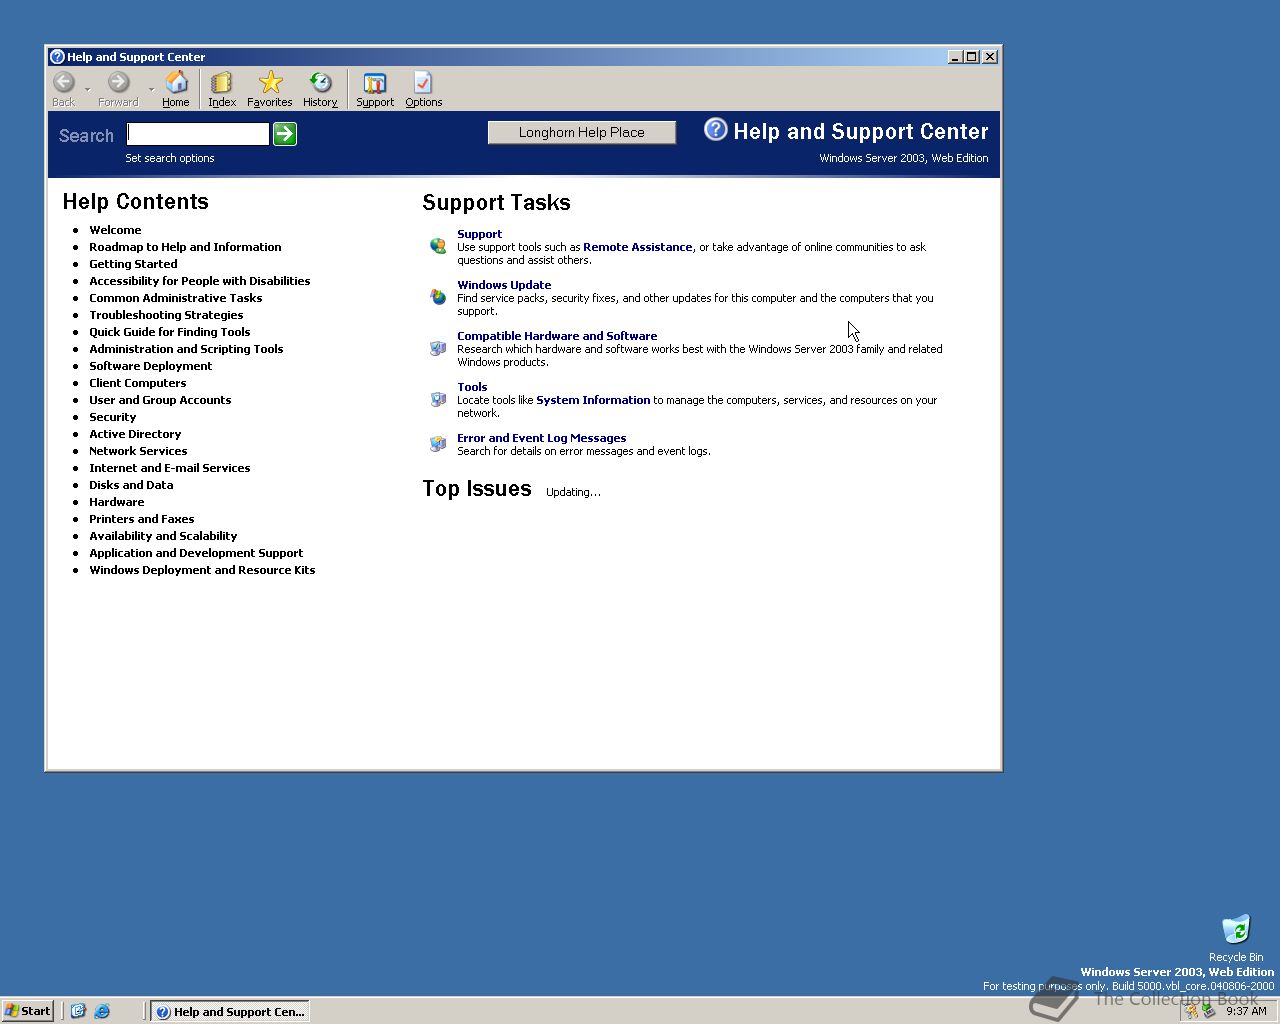The image size is (1280, 1024).
Task: Open Availability and Scalability topic
Action: tap(163, 536)
